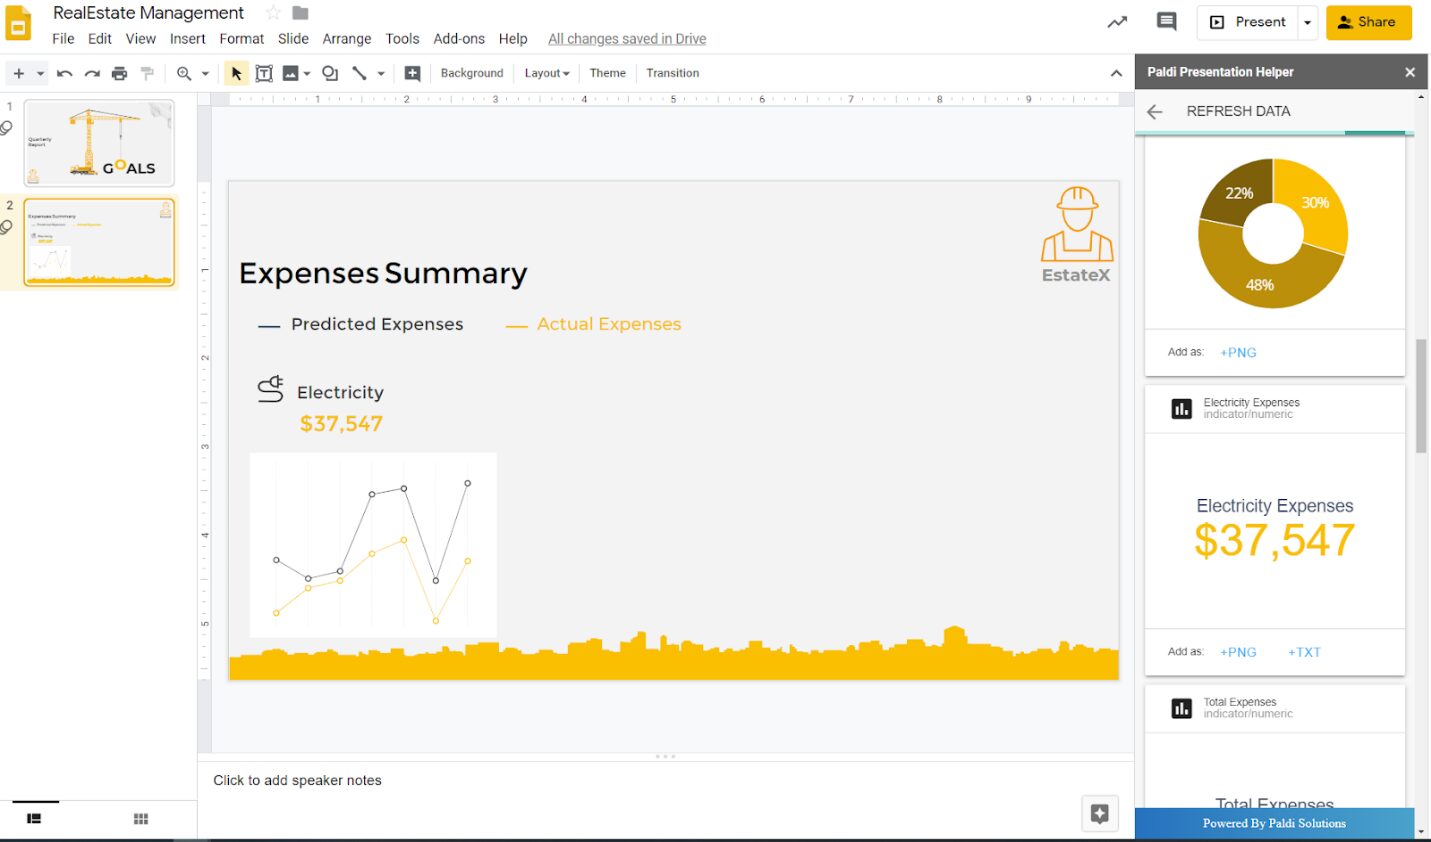The image size is (1431, 842).
Task: Open the Layout dropdown
Action: pos(546,72)
